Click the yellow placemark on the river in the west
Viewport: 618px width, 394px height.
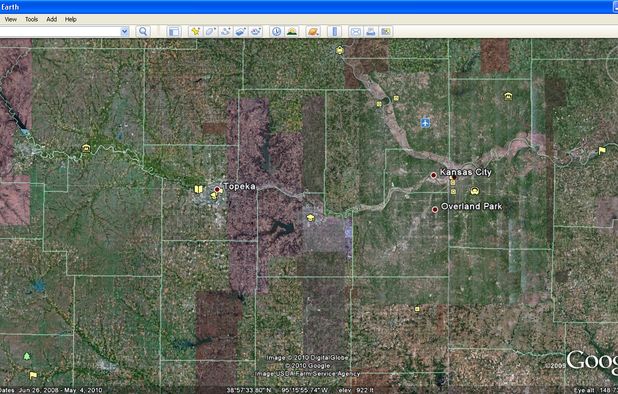click(x=86, y=148)
